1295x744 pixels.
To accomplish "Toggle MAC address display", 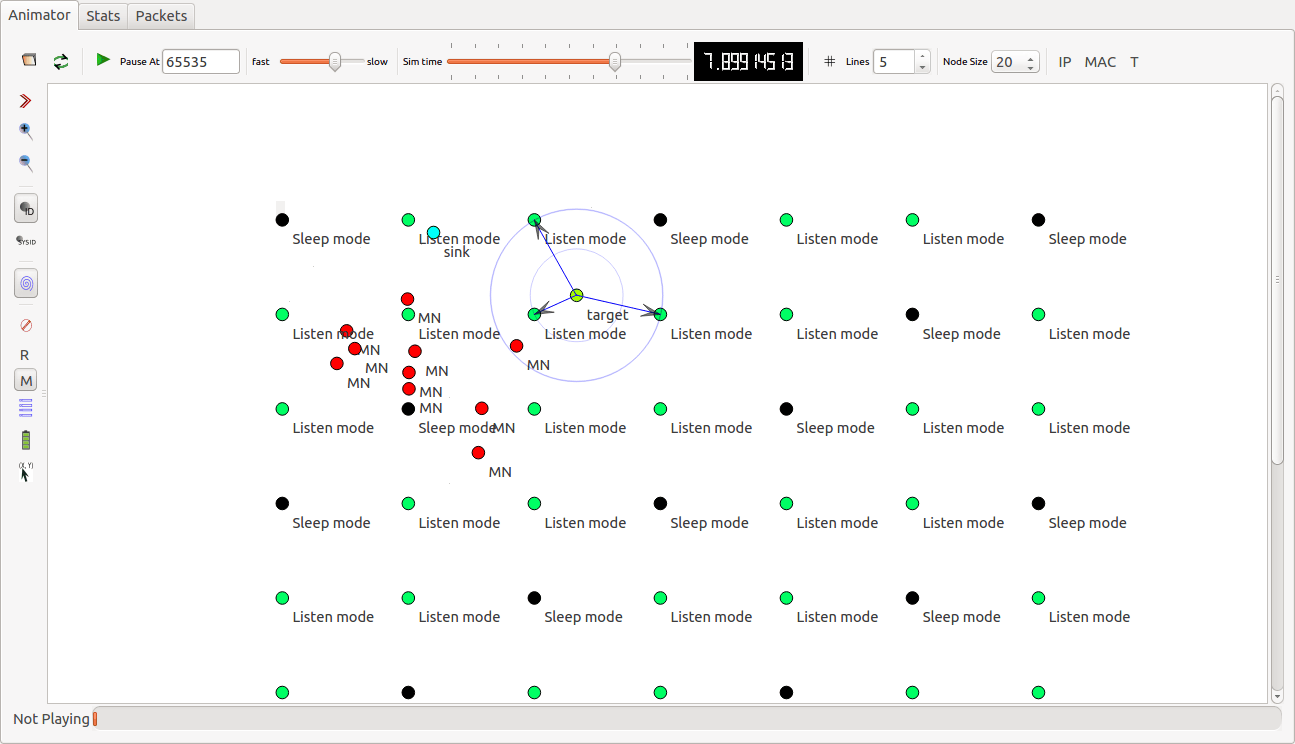I will (x=1100, y=62).
